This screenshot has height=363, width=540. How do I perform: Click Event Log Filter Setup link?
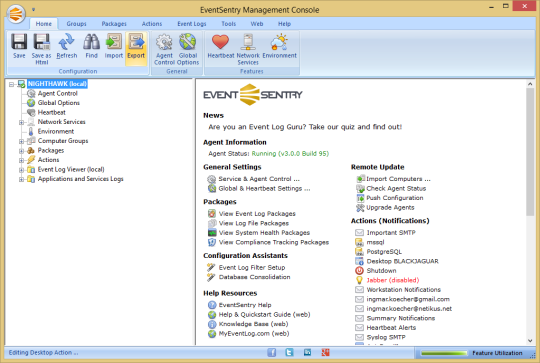(252, 267)
